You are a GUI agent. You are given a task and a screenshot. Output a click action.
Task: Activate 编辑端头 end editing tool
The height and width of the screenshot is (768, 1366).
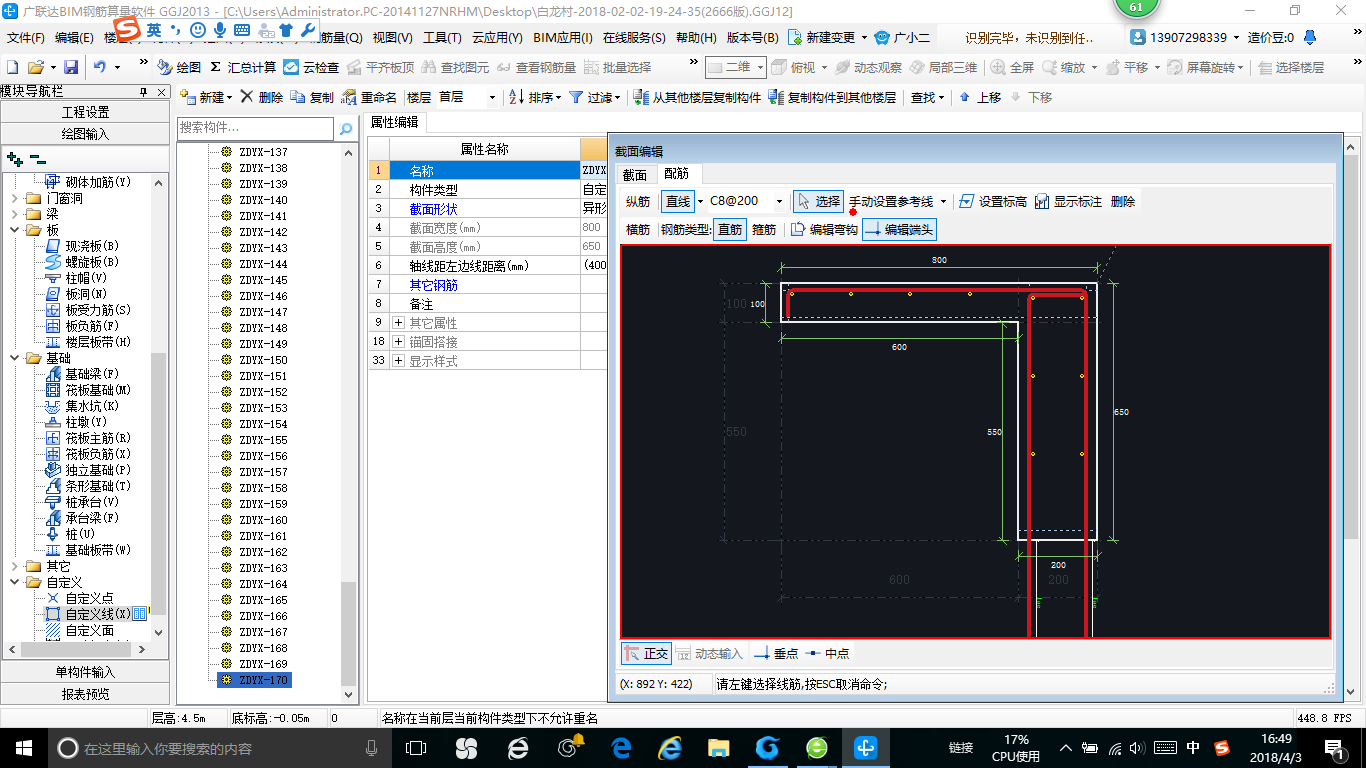click(x=900, y=229)
